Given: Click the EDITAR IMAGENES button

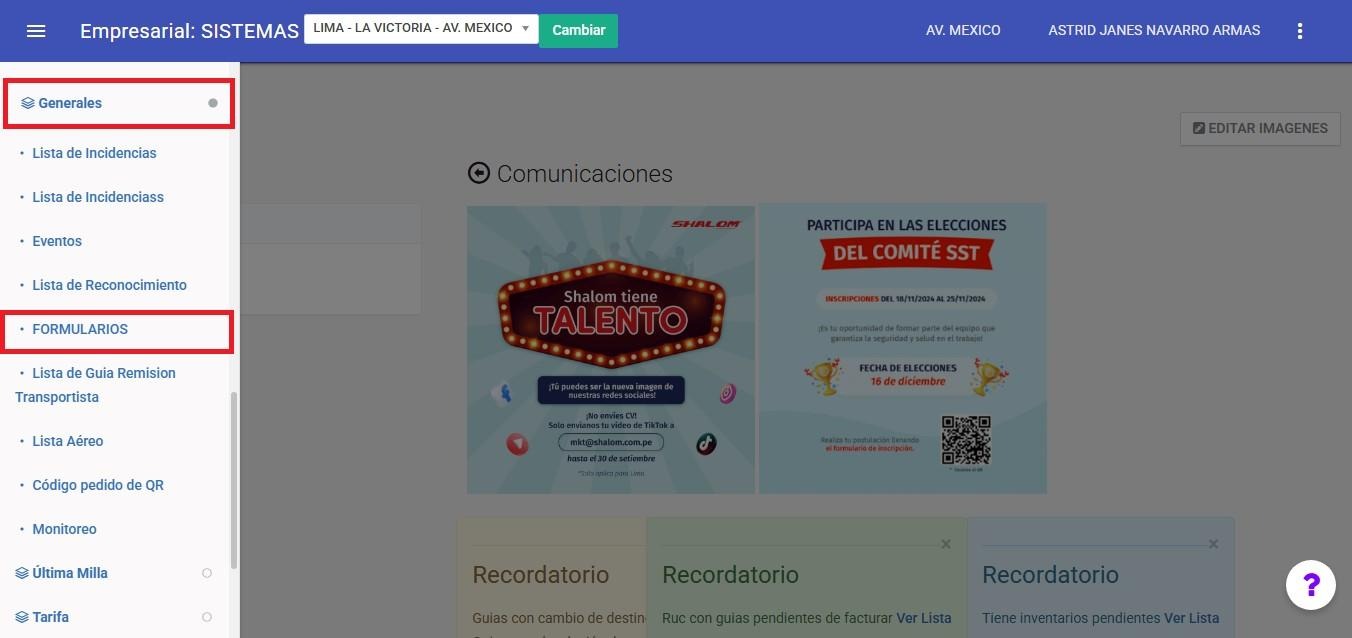Looking at the screenshot, I should (1260, 128).
